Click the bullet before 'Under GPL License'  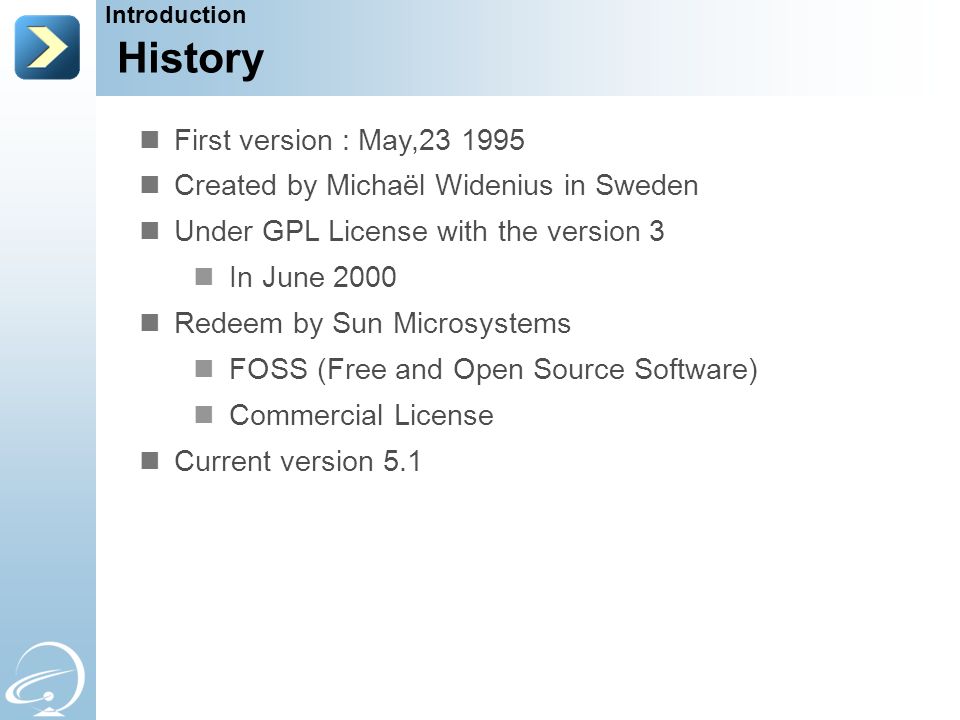click(x=150, y=231)
